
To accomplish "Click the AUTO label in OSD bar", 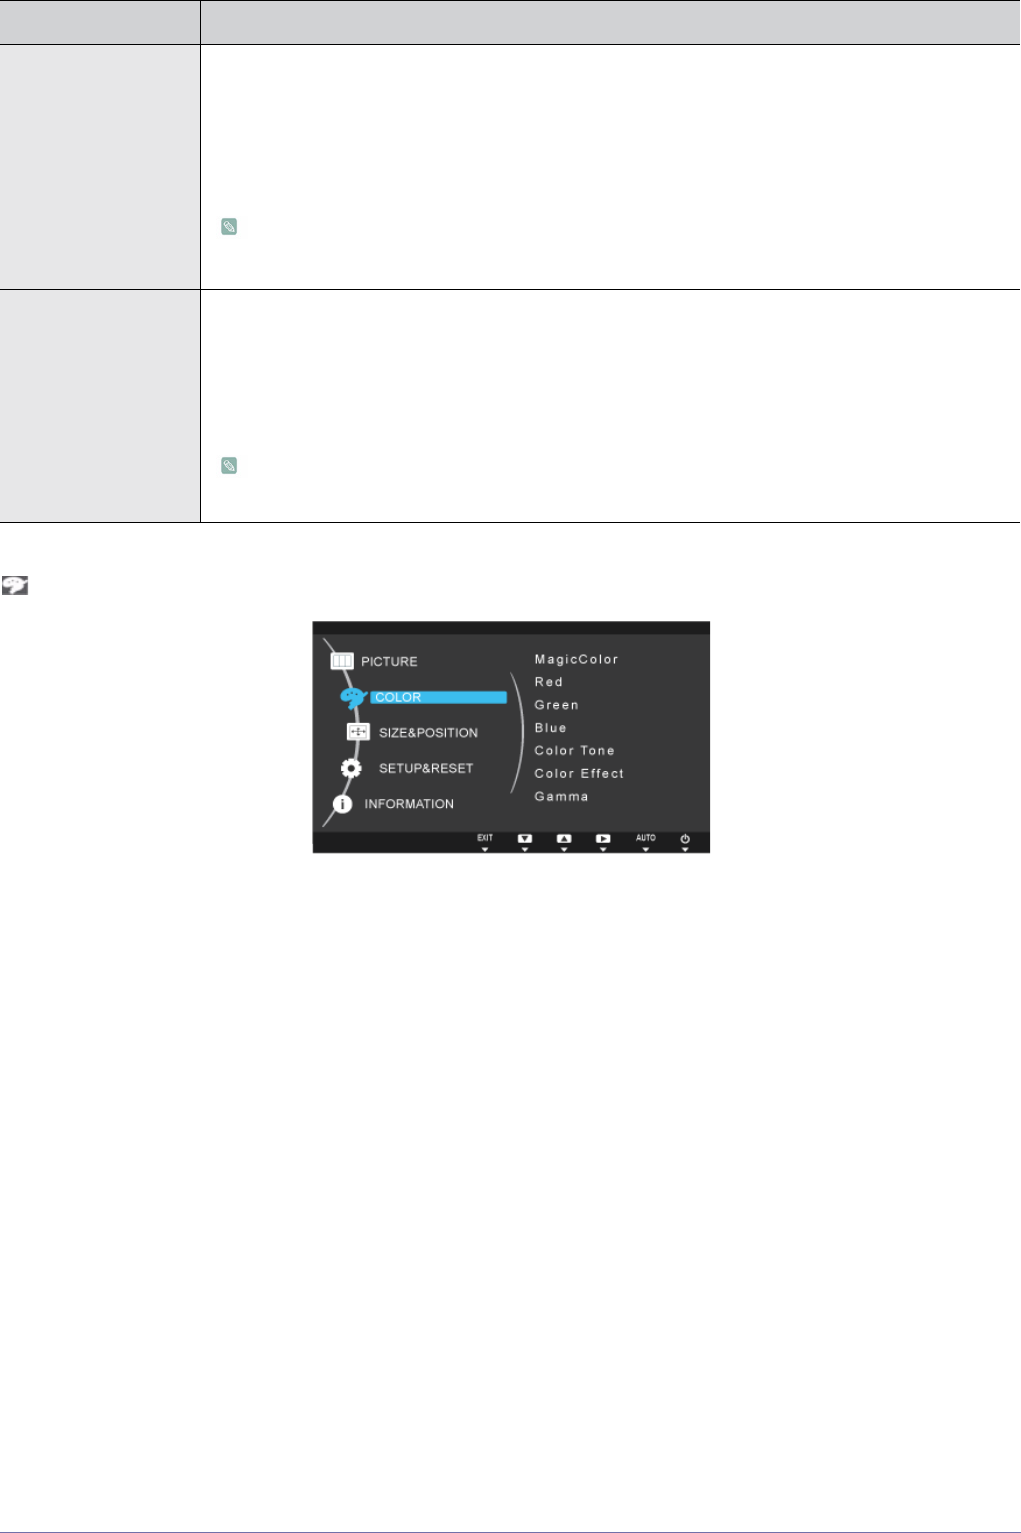I will [646, 838].
